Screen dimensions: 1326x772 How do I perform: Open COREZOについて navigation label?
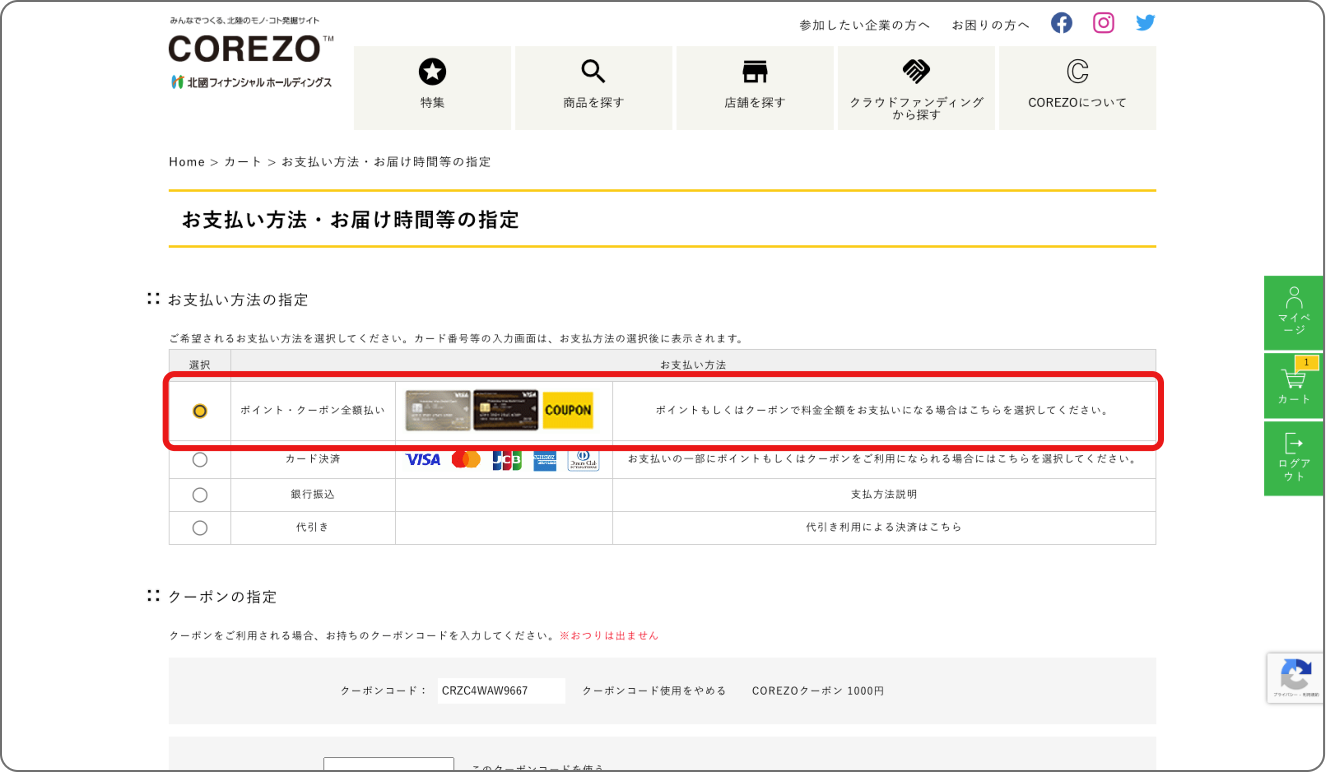pyautogui.click(x=1077, y=102)
